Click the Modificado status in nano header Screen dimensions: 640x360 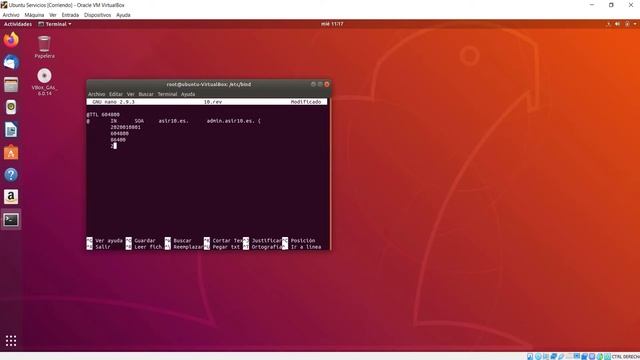pyautogui.click(x=306, y=102)
